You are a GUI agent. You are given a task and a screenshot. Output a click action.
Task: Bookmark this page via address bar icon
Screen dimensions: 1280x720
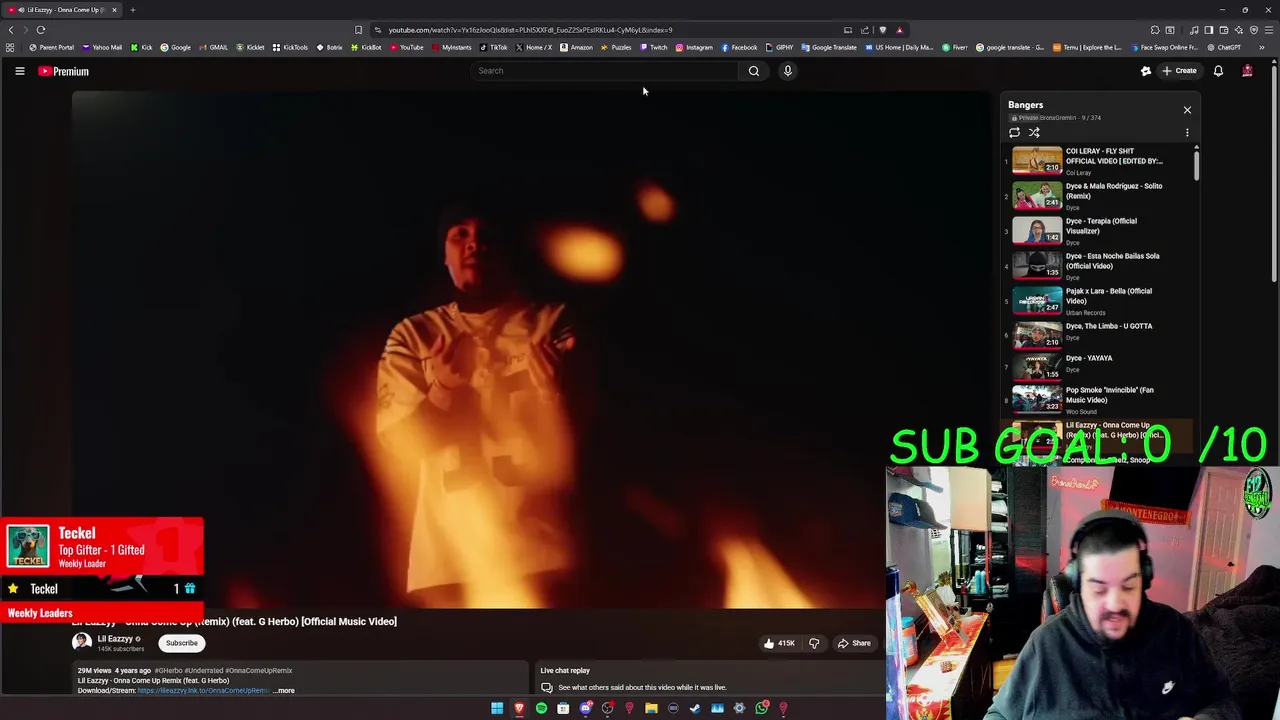[358, 30]
